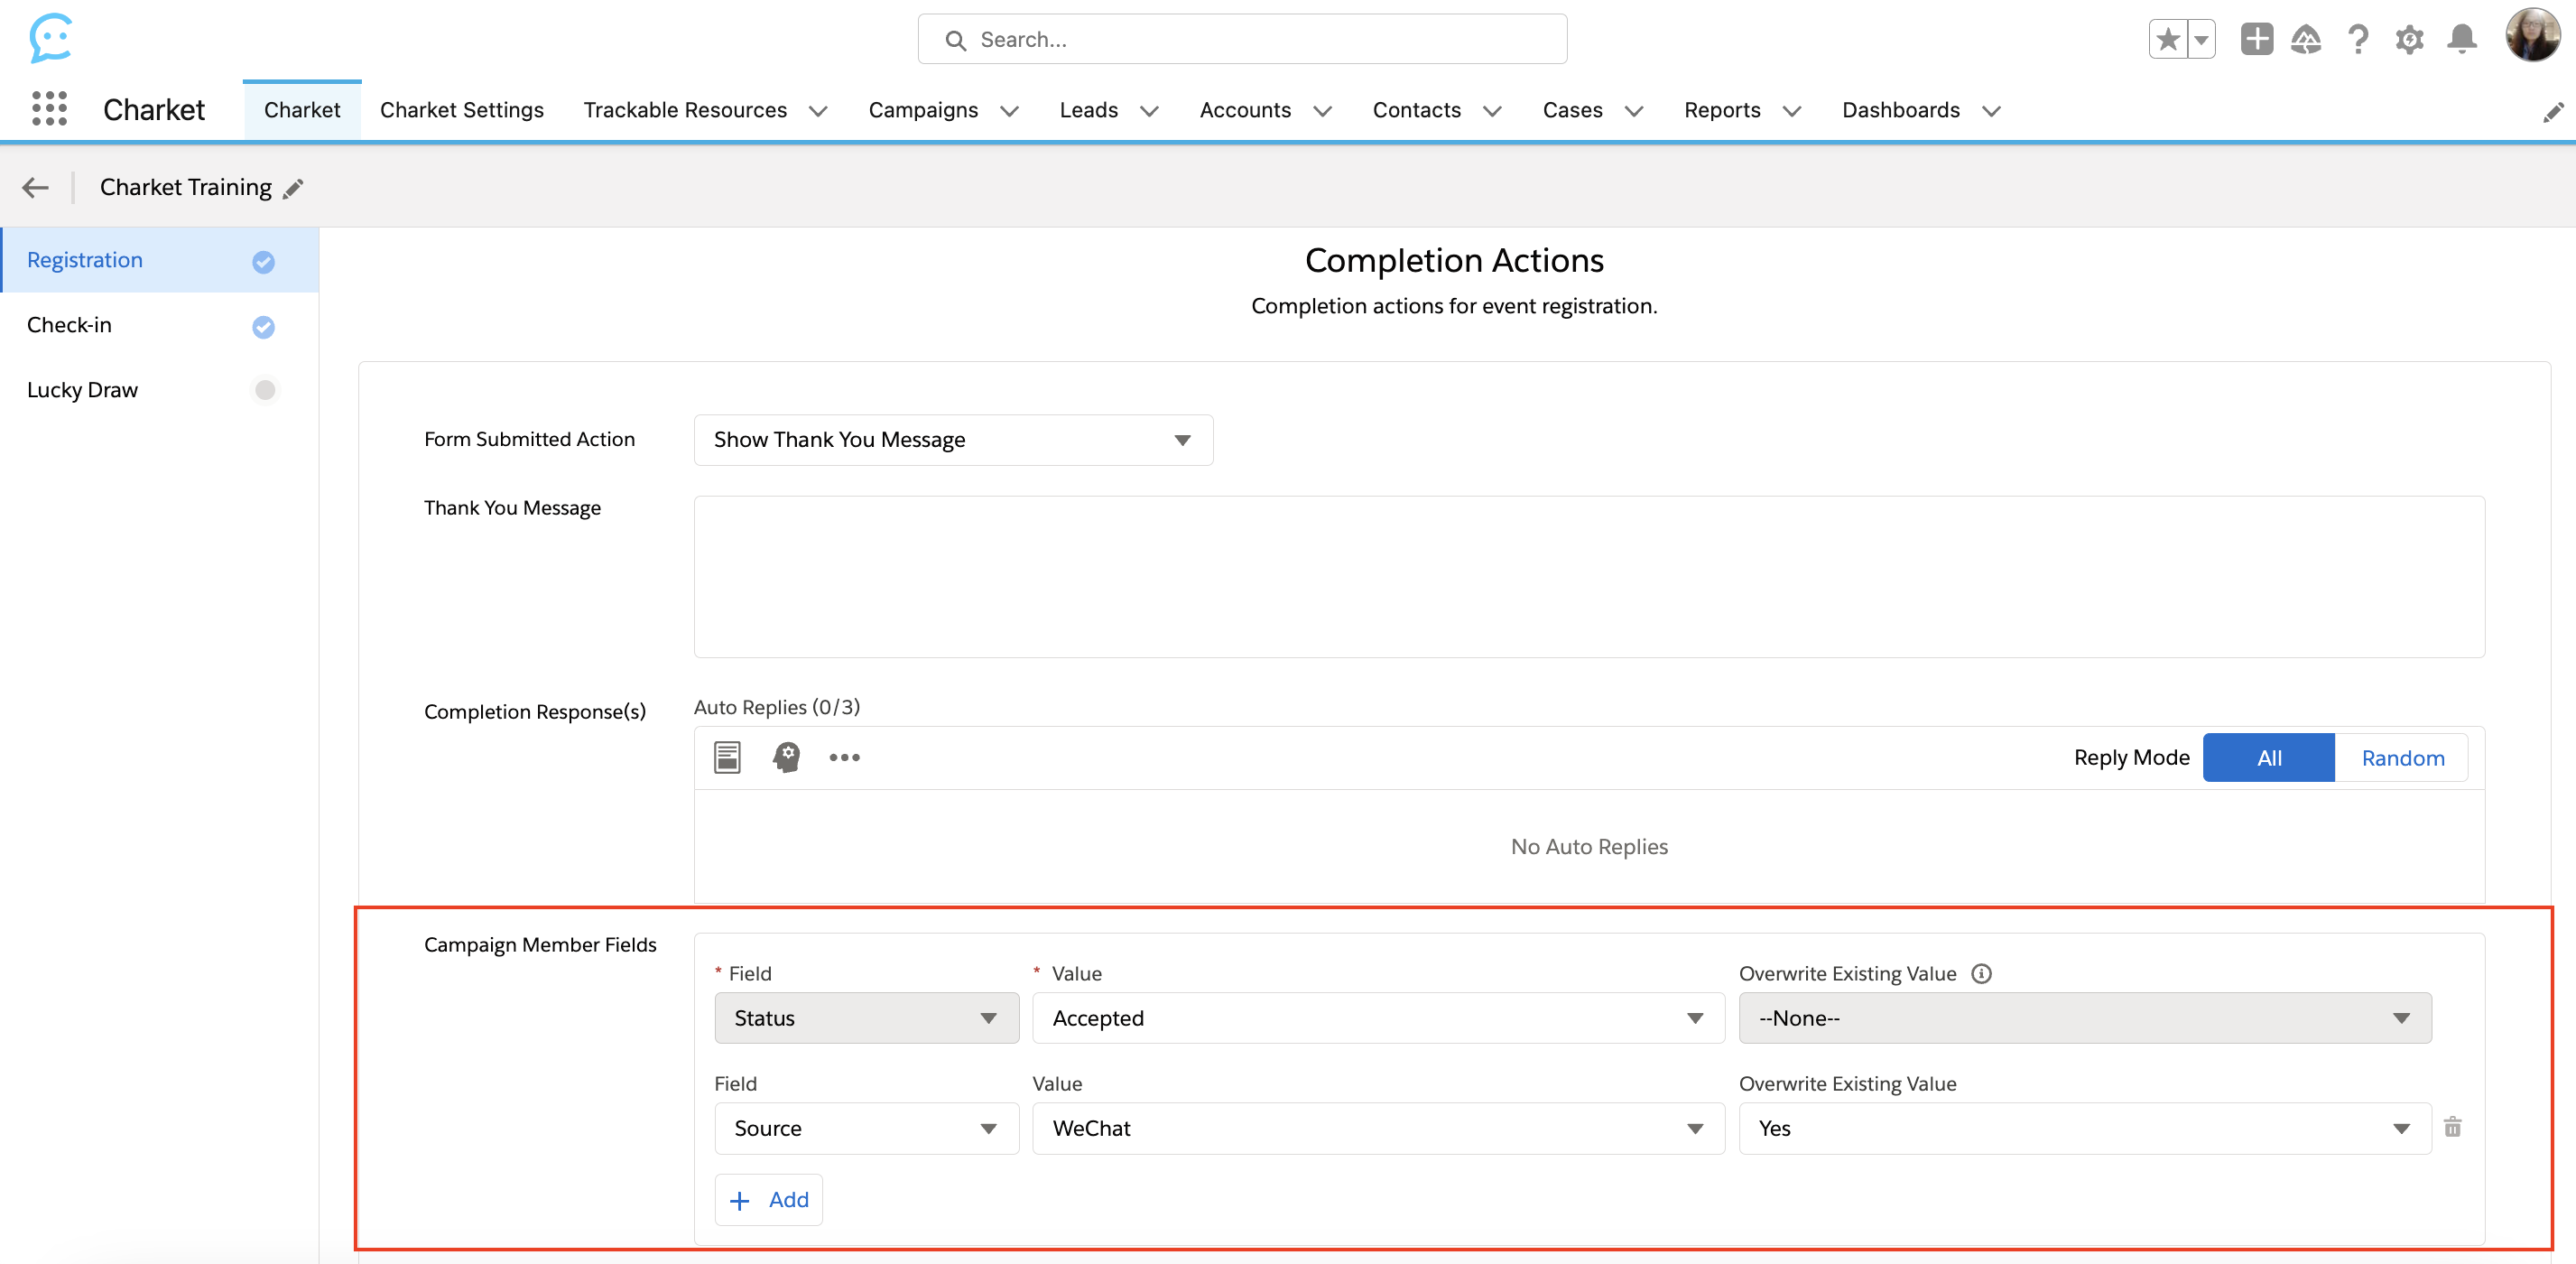Open the Setup gear icon

2409,40
